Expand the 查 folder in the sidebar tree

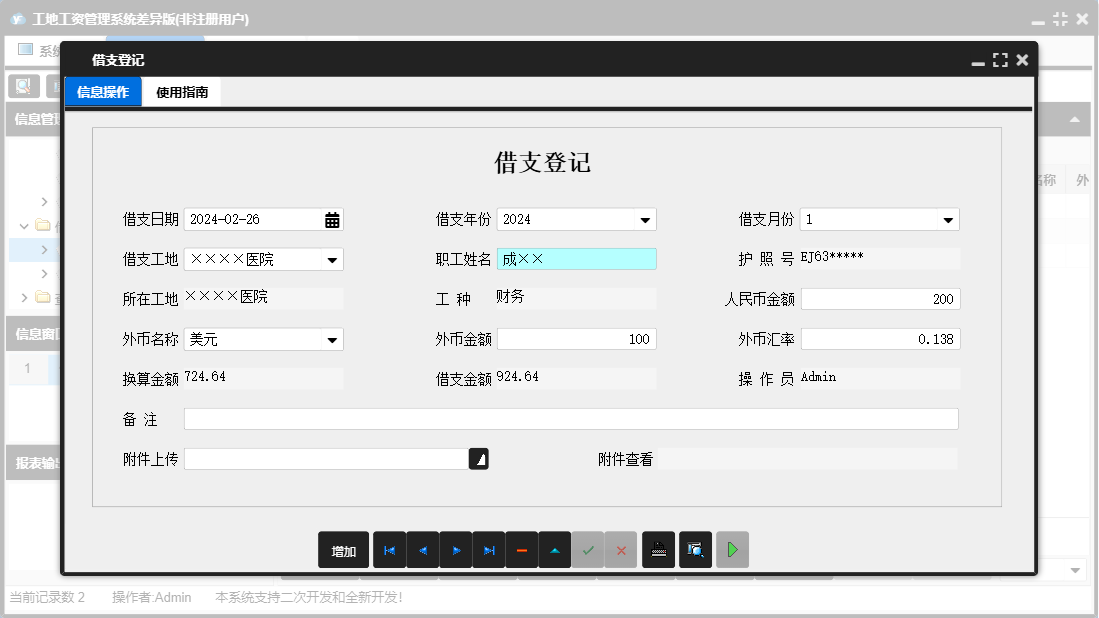[25, 297]
